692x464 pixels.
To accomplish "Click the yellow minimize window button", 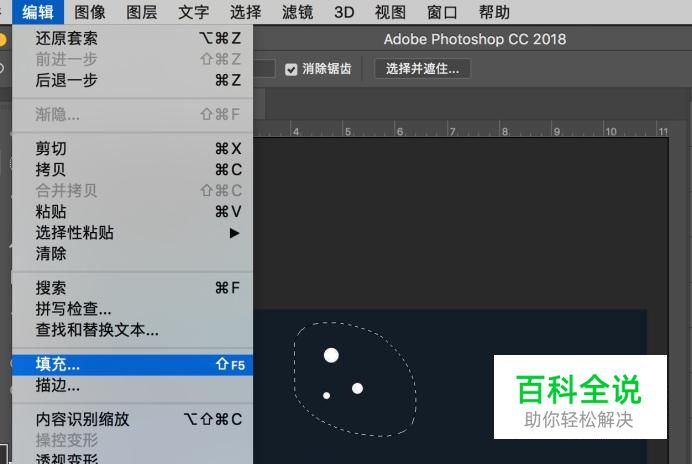I will tap(2, 40).
